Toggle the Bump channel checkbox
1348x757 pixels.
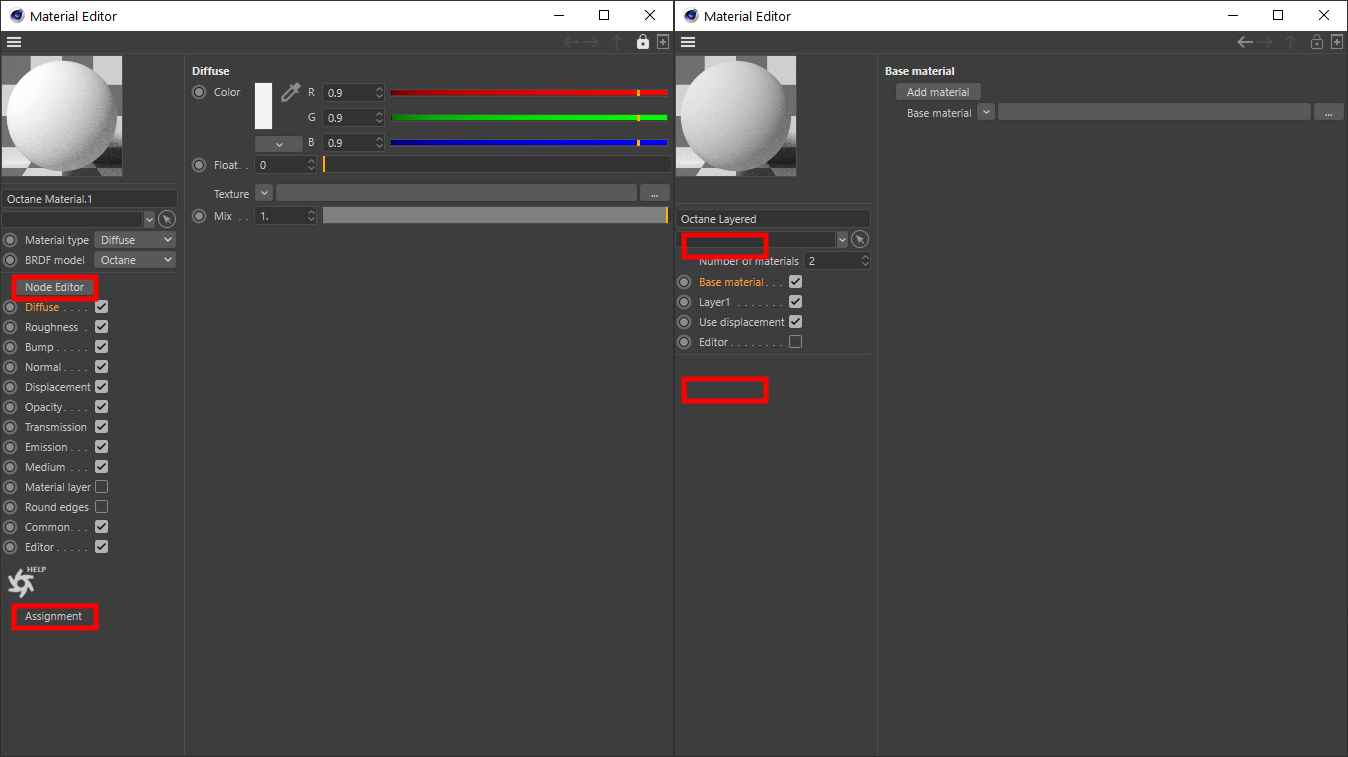point(101,347)
